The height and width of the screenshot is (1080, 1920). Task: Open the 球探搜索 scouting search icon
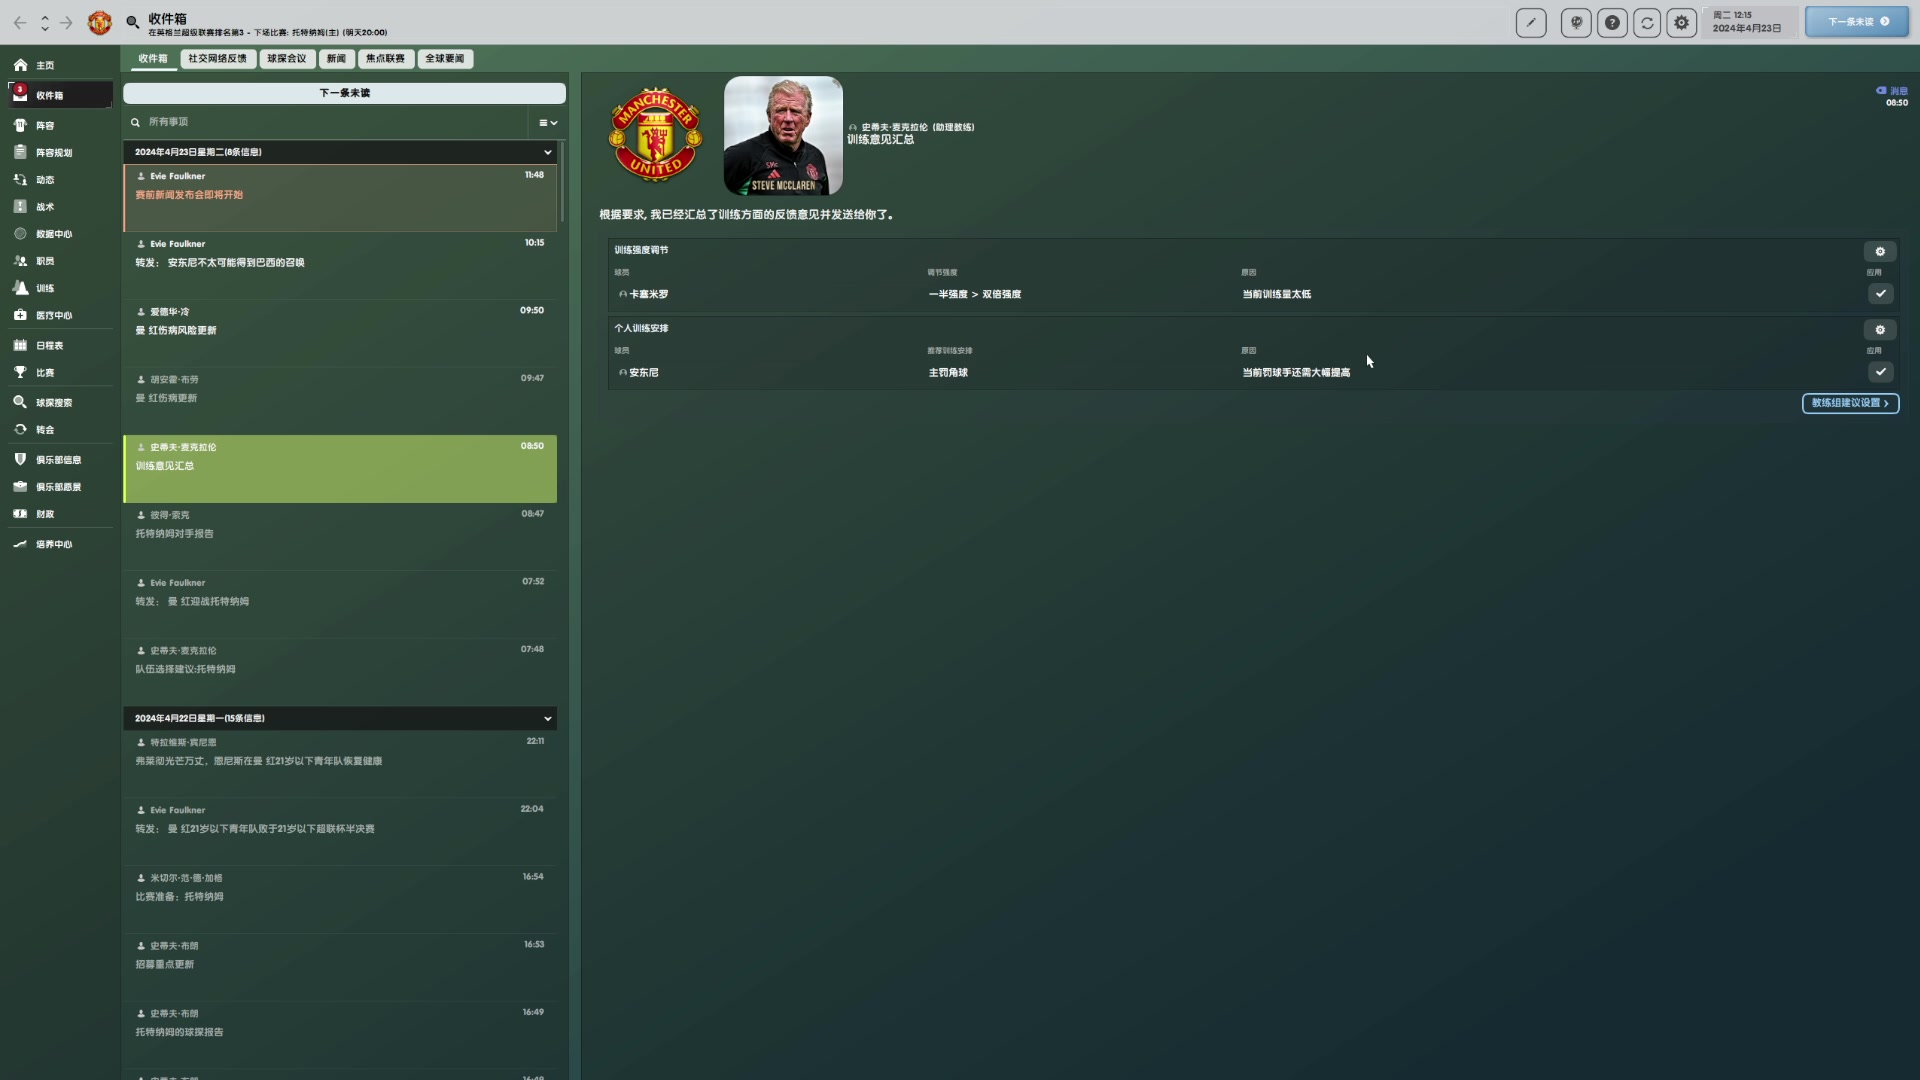[20, 402]
